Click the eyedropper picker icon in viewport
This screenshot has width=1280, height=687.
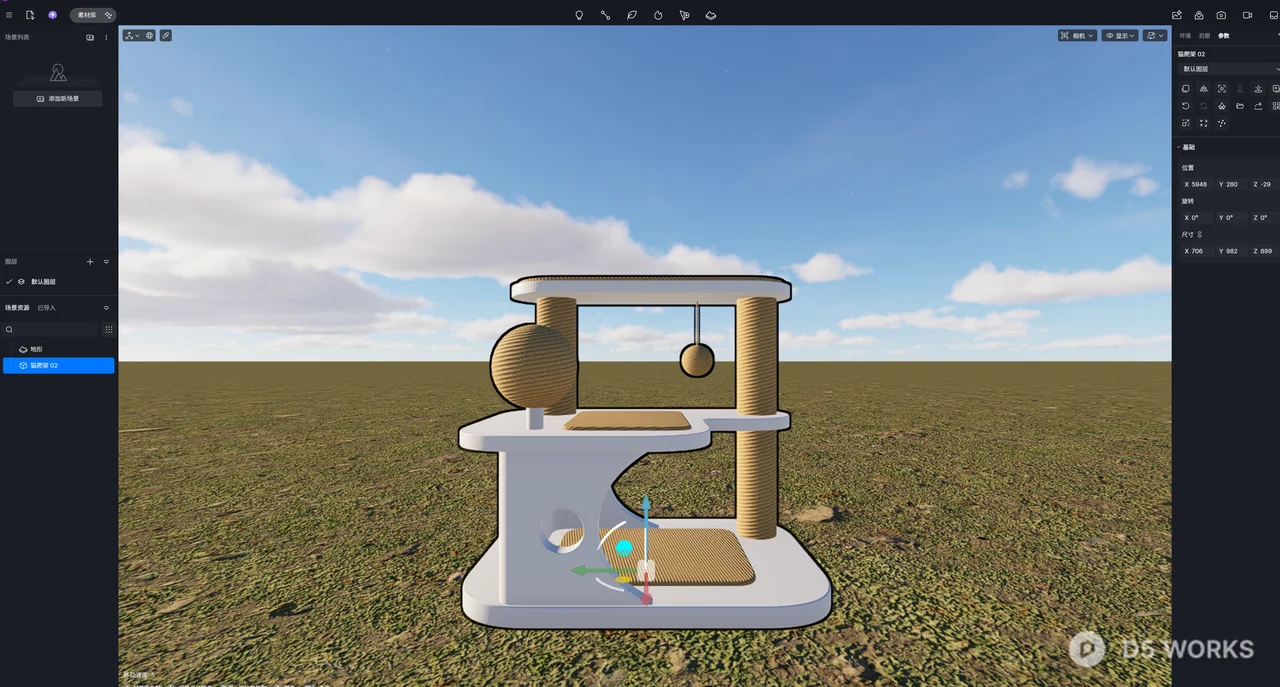(x=166, y=35)
